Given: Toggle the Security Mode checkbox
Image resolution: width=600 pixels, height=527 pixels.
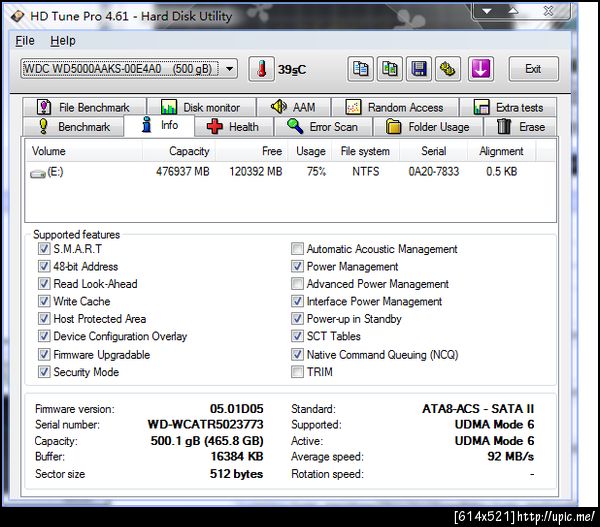Looking at the screenshot, I should coord(44,372).
